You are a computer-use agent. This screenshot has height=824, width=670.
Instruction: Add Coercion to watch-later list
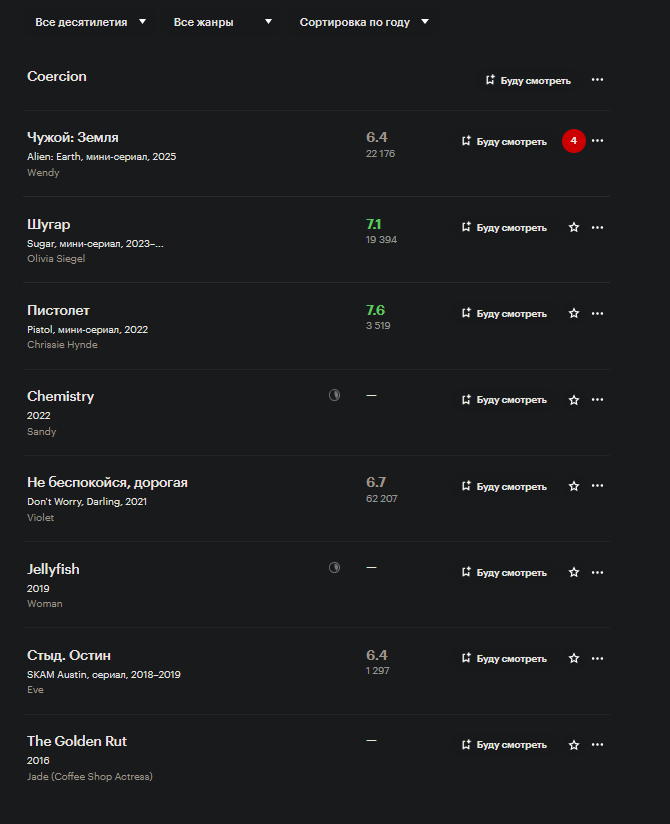tap(528, 80)
